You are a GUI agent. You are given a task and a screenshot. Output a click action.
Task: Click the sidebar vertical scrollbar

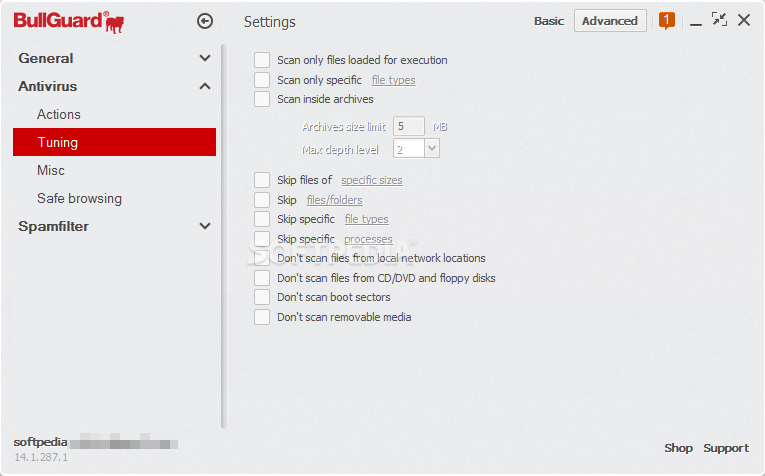(224, 237)
